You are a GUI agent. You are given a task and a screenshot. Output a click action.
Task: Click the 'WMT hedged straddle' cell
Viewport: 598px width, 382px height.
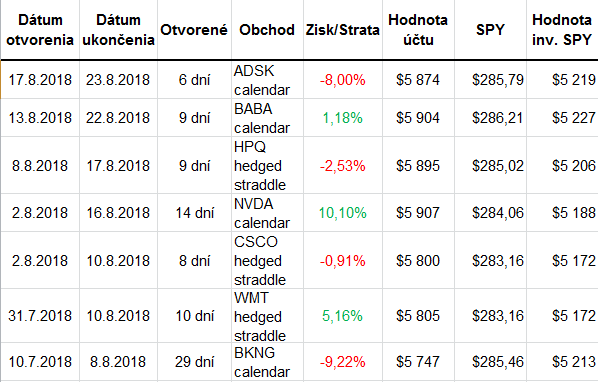pos(267,316)
